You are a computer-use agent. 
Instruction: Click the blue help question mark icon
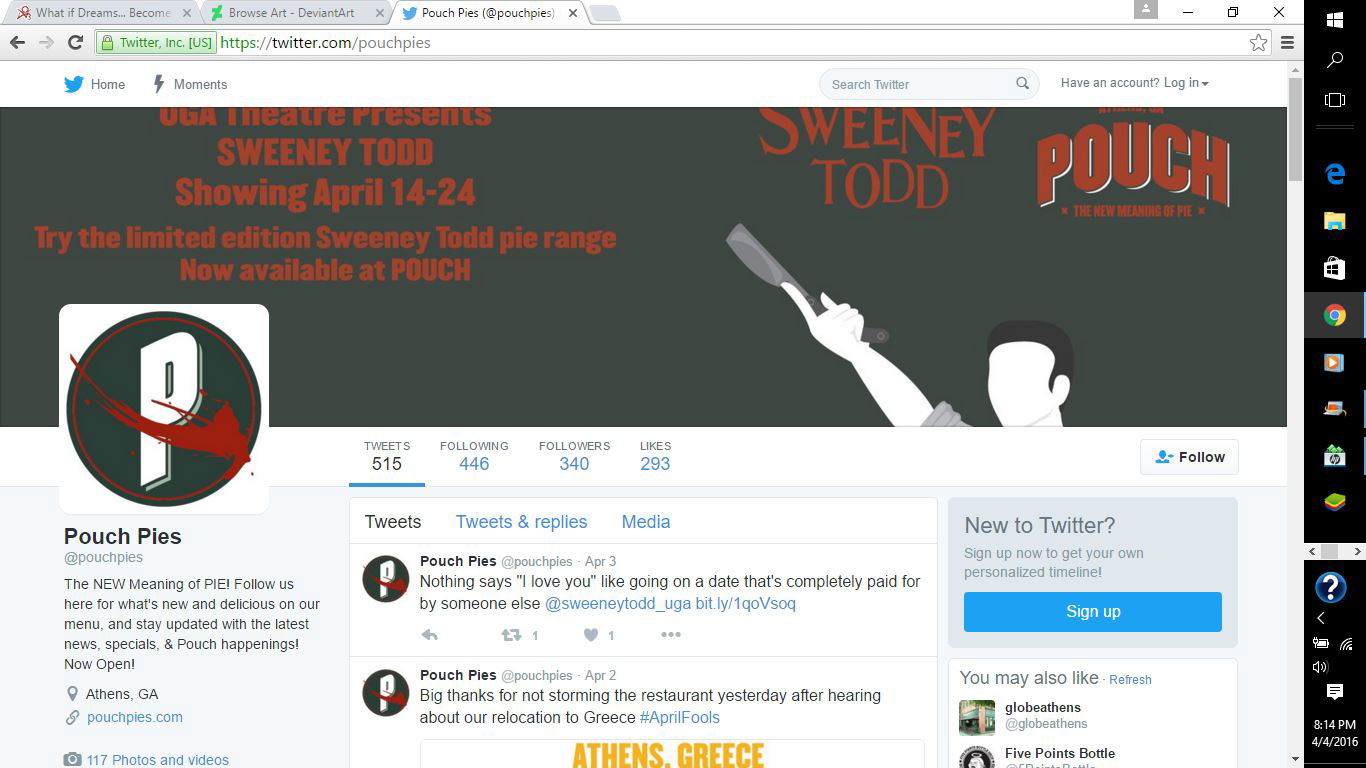pos(1330,587)
